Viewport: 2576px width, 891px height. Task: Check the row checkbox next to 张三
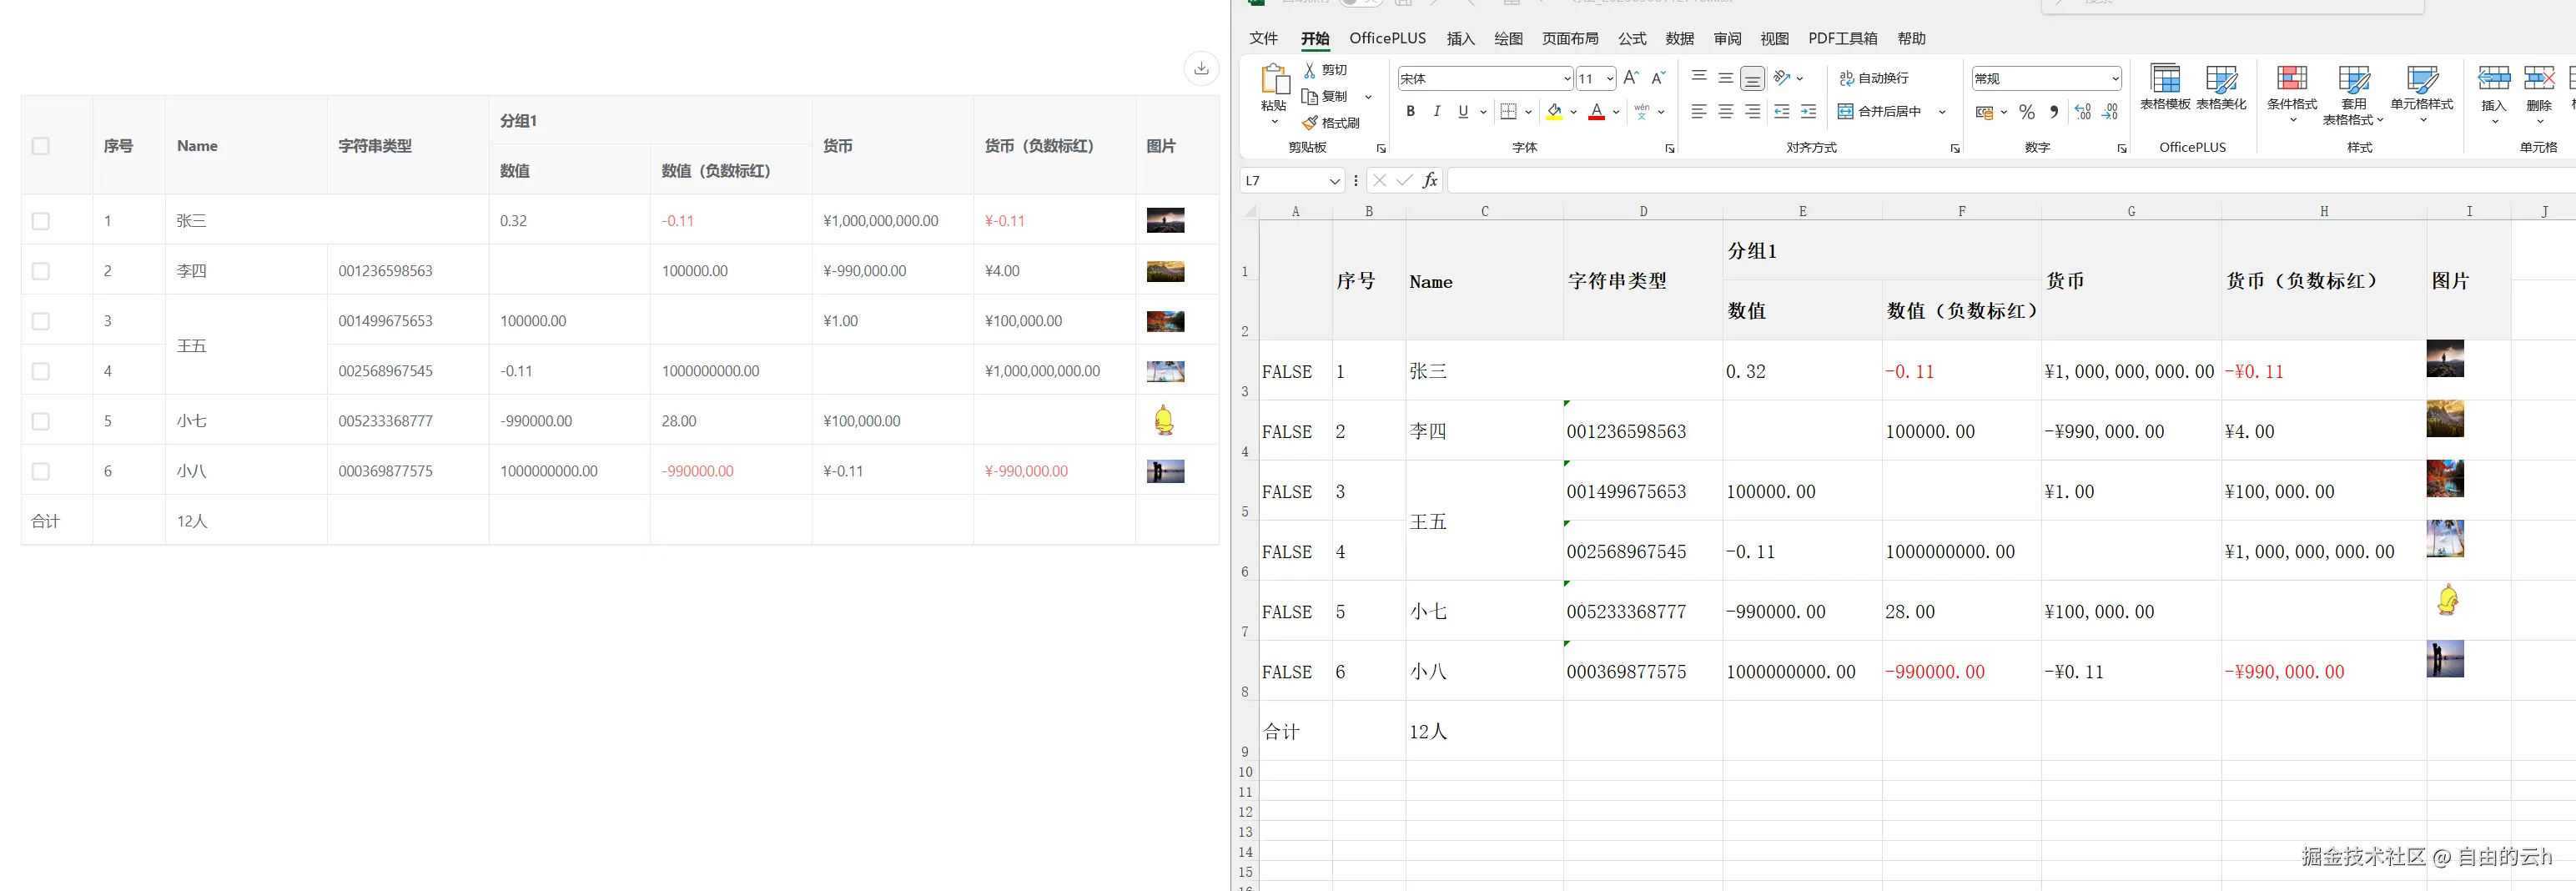(x=40, y=220)
